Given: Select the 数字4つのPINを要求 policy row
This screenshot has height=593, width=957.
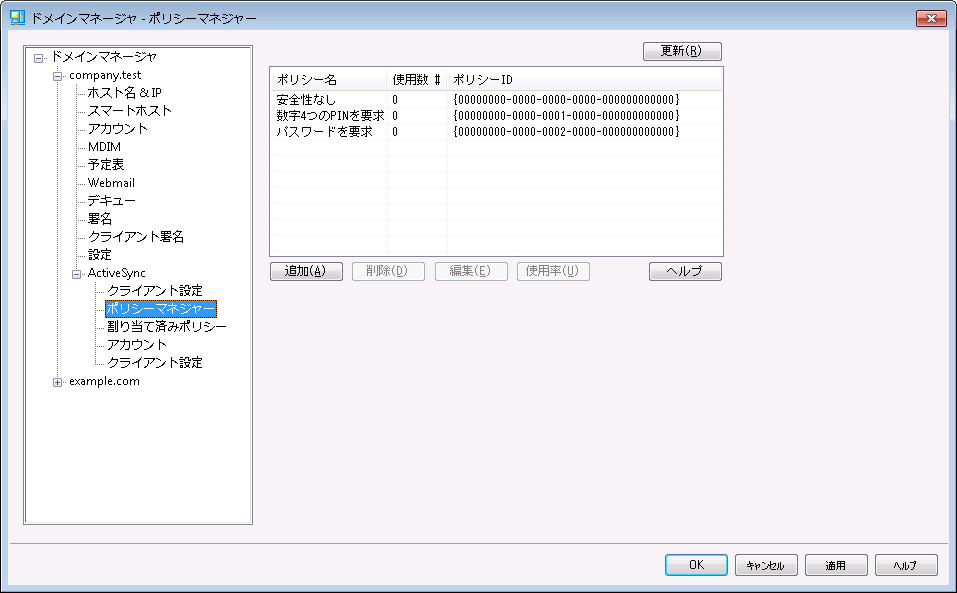Looking at the screenshot, I should tap(330, 116).
